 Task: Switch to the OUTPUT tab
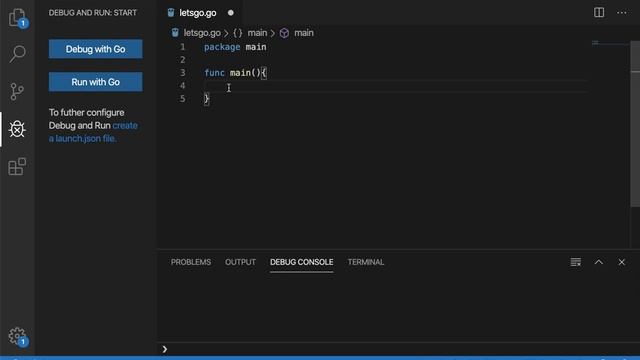click(x=240, y=262)
